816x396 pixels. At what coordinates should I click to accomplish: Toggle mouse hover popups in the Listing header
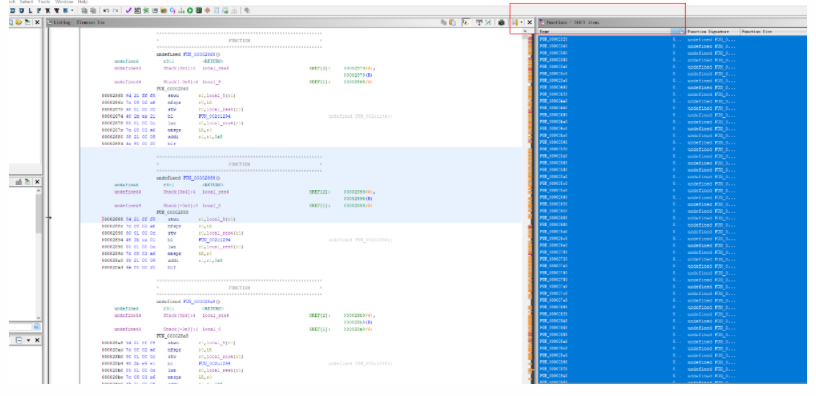[x=466, y=22]
